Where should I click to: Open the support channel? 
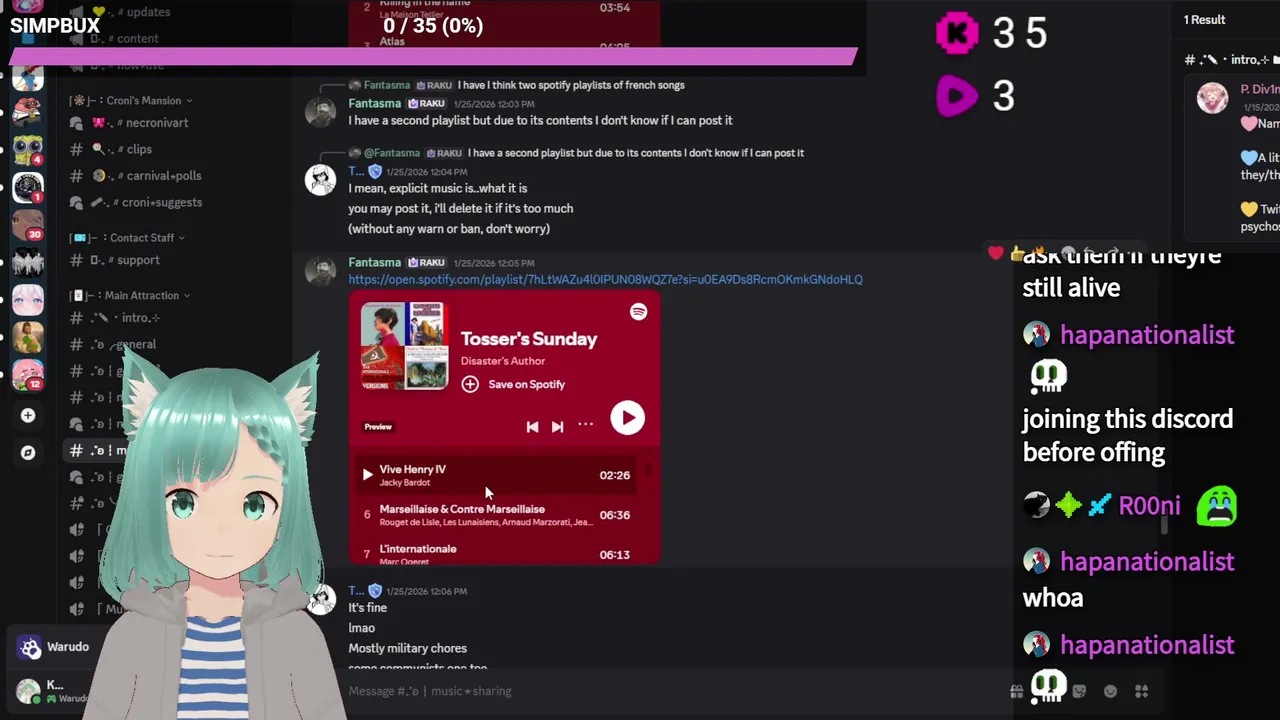[125, 260]
